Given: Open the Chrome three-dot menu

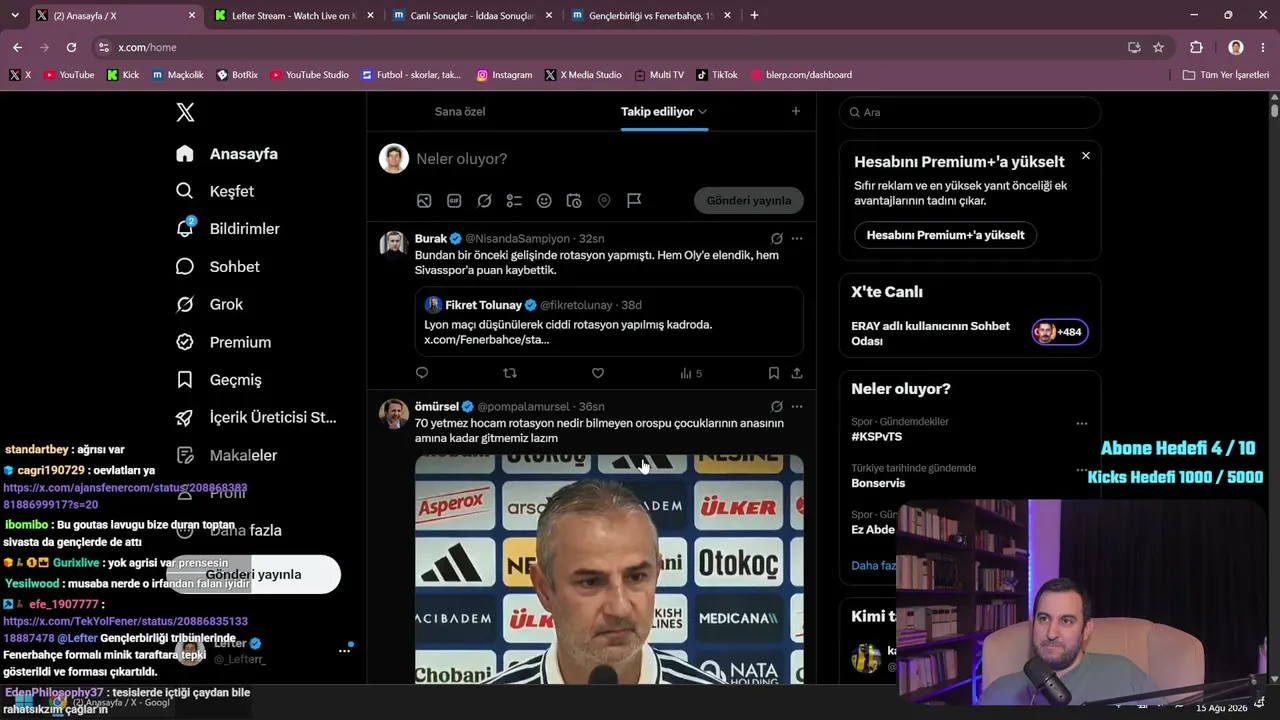Looking at the screenshot, I should coord(1264,47).
